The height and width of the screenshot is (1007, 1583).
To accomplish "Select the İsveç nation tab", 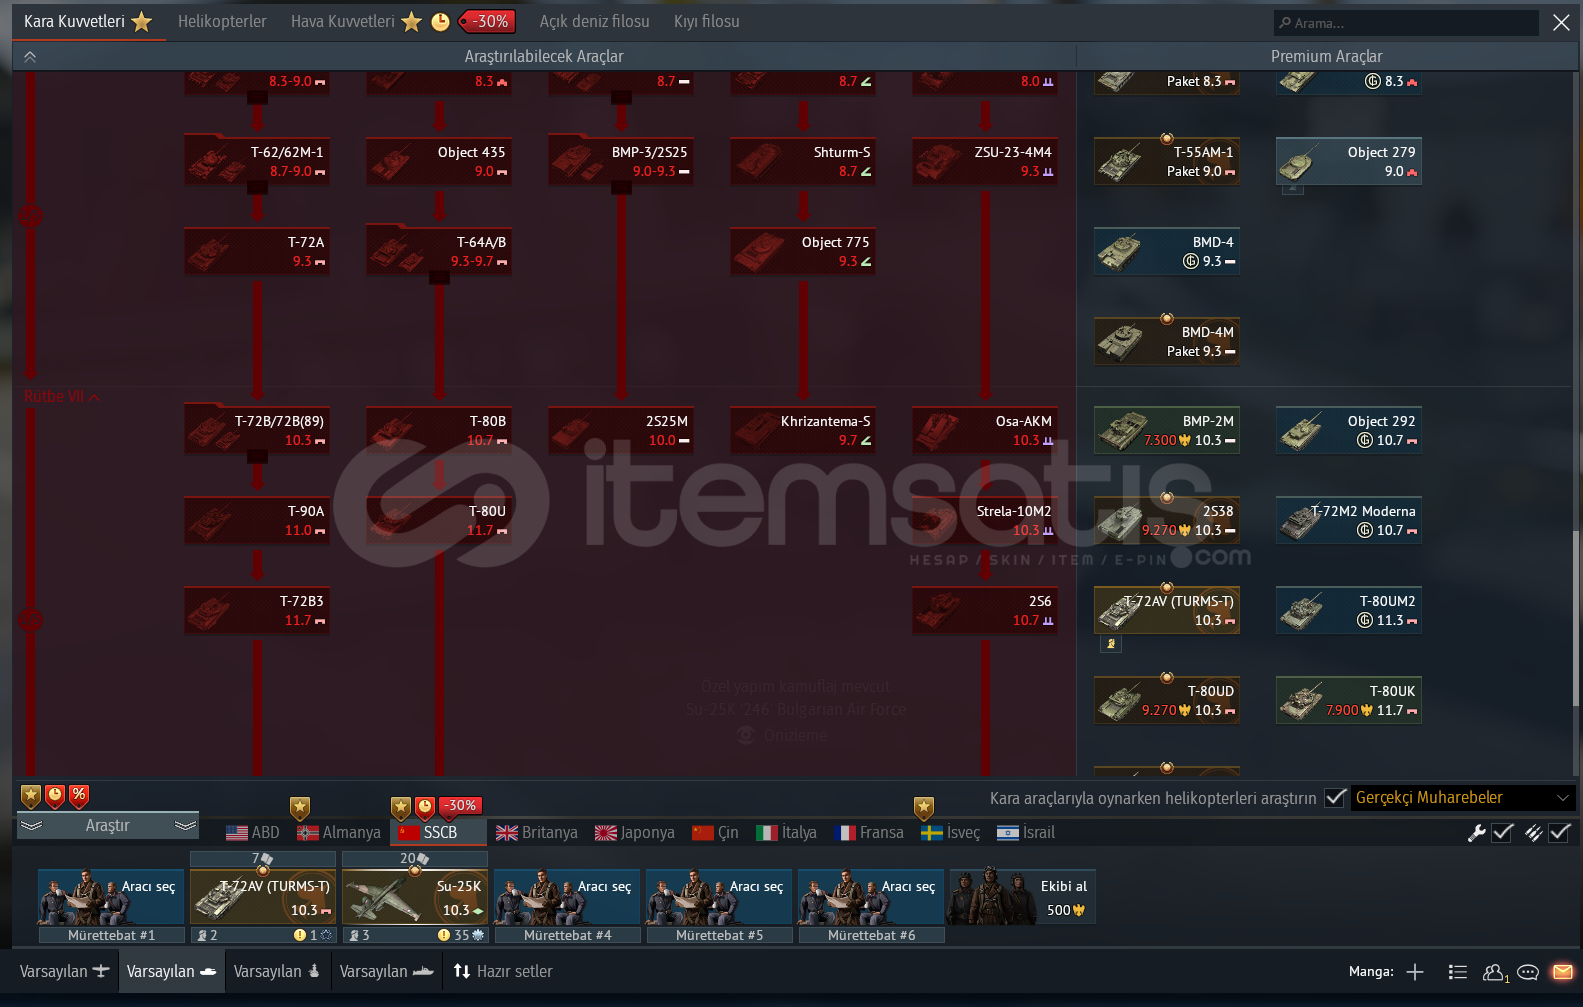I will coord(951,832).
